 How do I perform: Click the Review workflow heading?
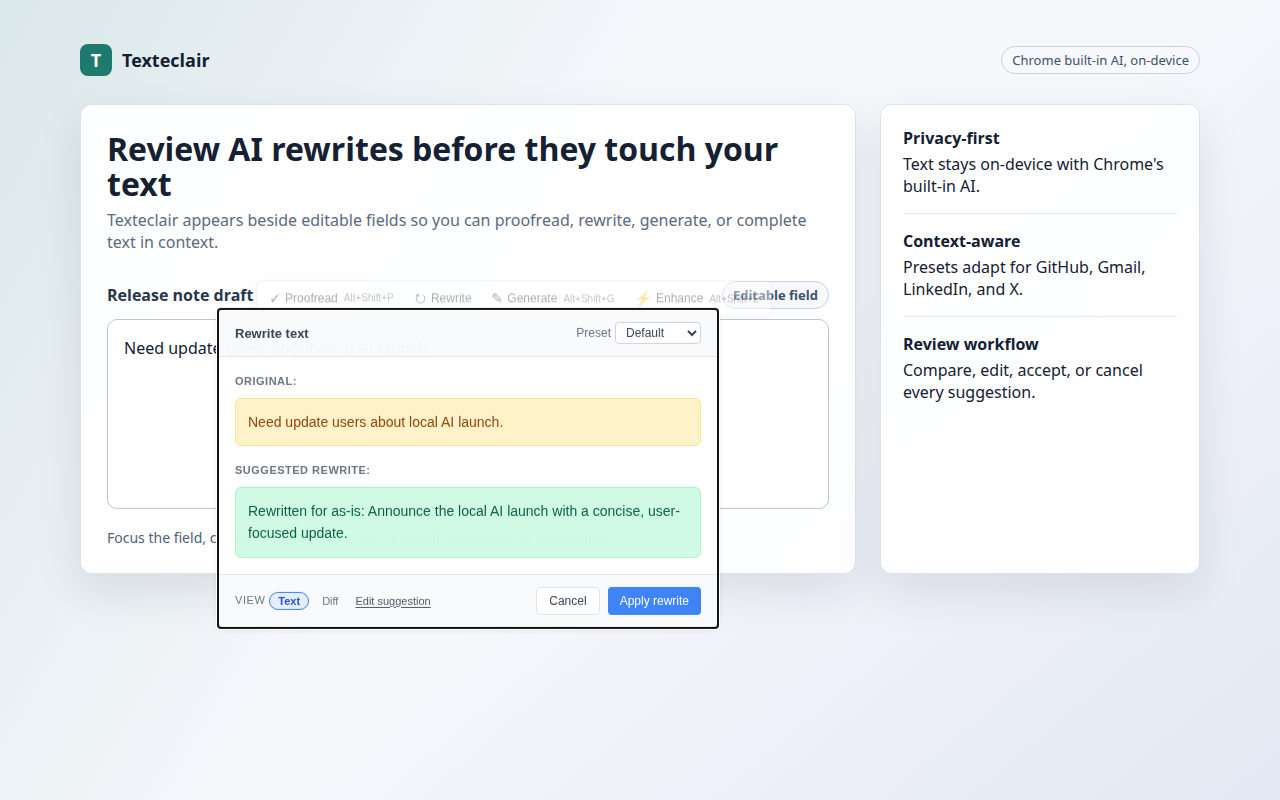click(971, 344)
